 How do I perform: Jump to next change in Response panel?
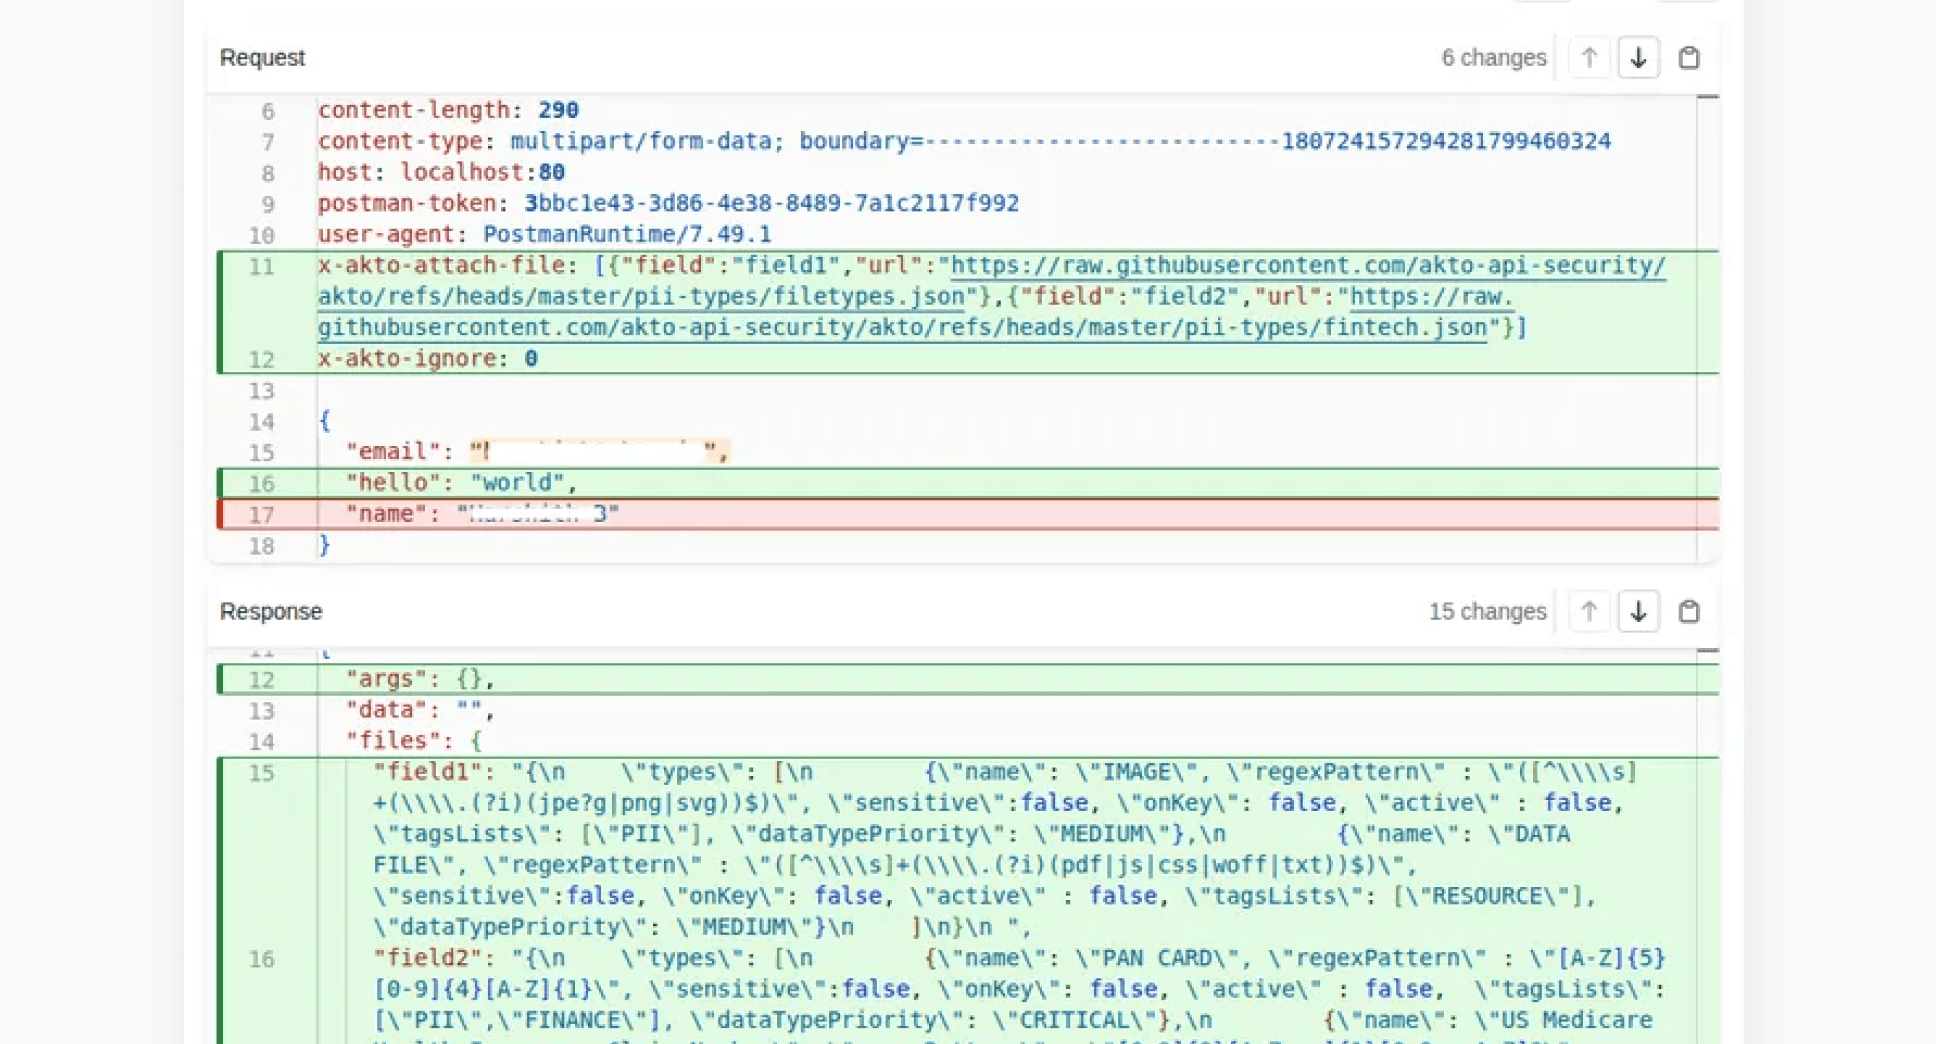1638,611
